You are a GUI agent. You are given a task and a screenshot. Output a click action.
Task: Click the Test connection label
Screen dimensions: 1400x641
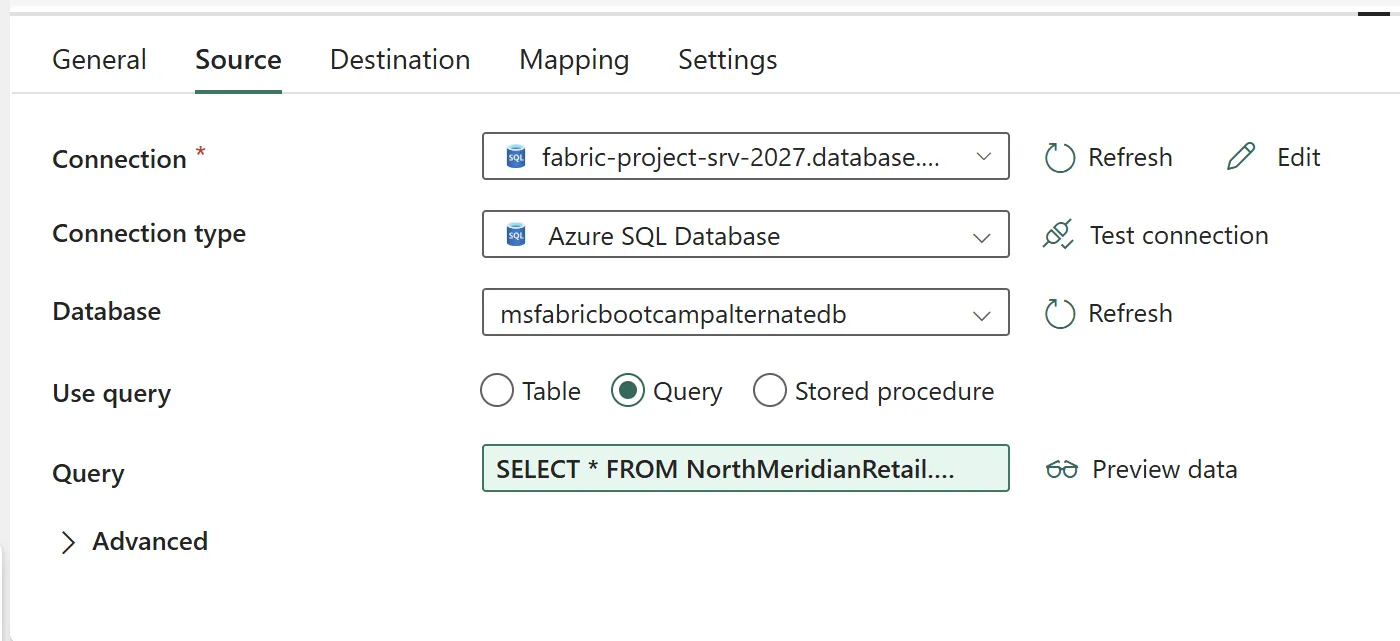tap(1179, 235)
